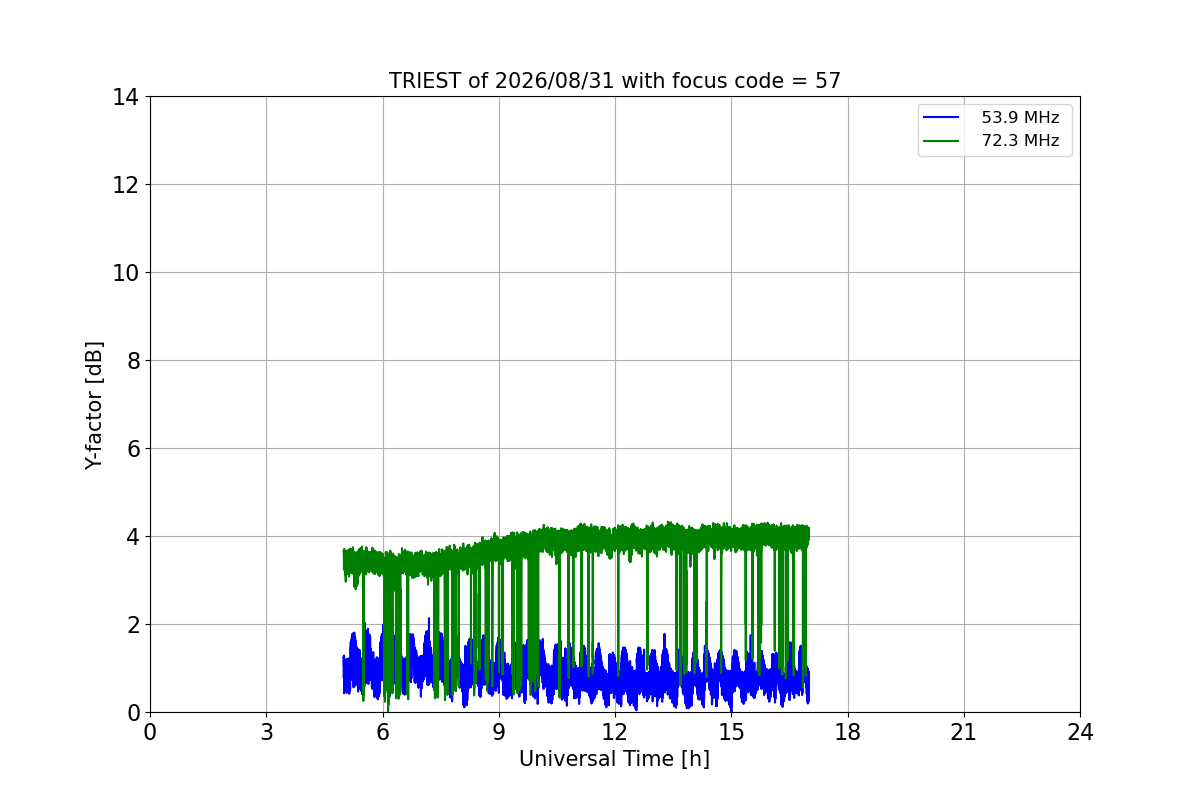Click the green line swatch in legend

tap(941, 141)
